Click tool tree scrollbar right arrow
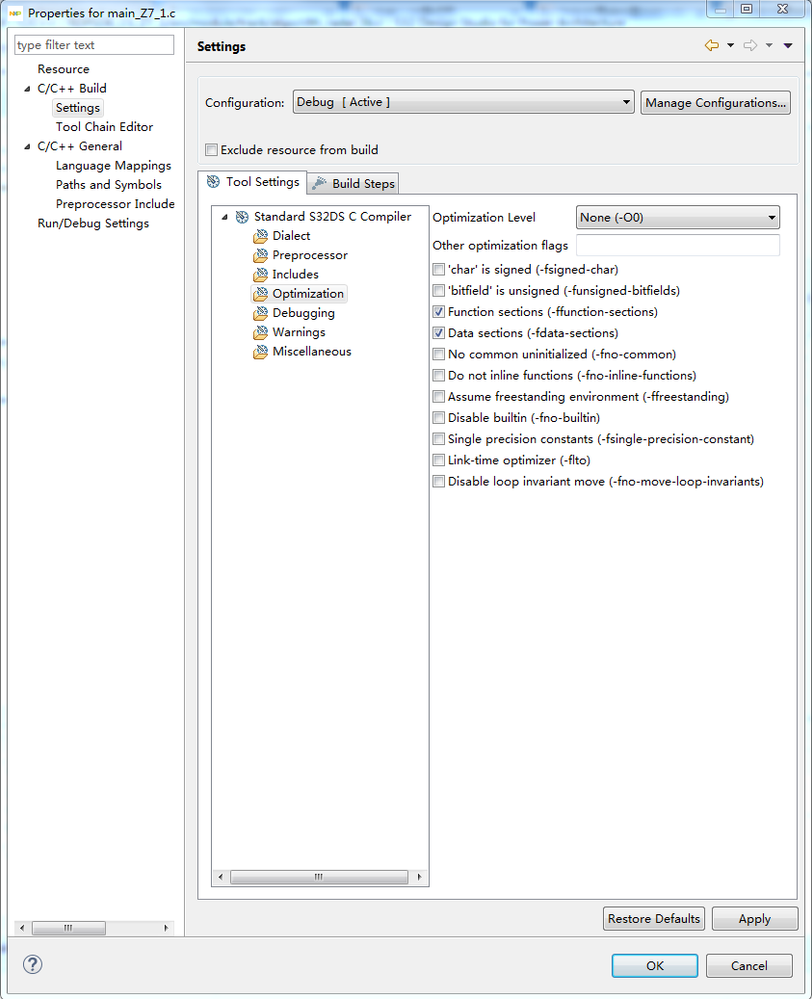The image size is (812, 999). [x=419, y=877]
